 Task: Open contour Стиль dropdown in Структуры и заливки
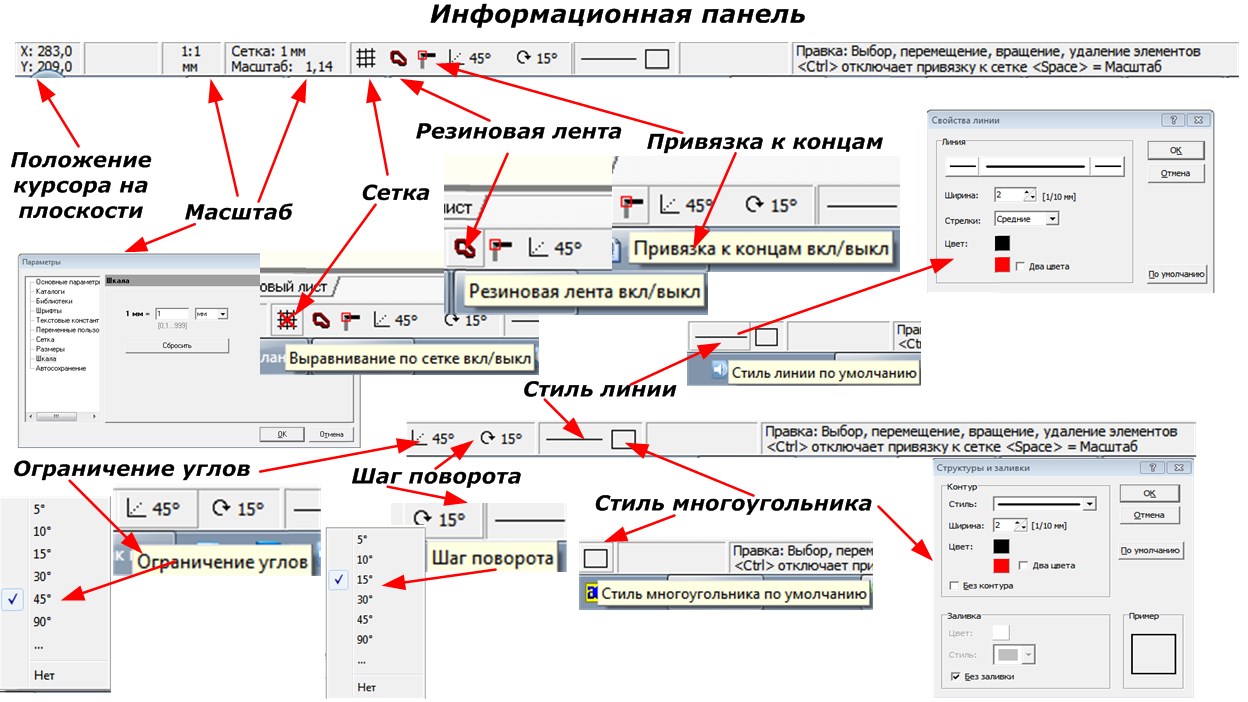[x=1089, y=504]
